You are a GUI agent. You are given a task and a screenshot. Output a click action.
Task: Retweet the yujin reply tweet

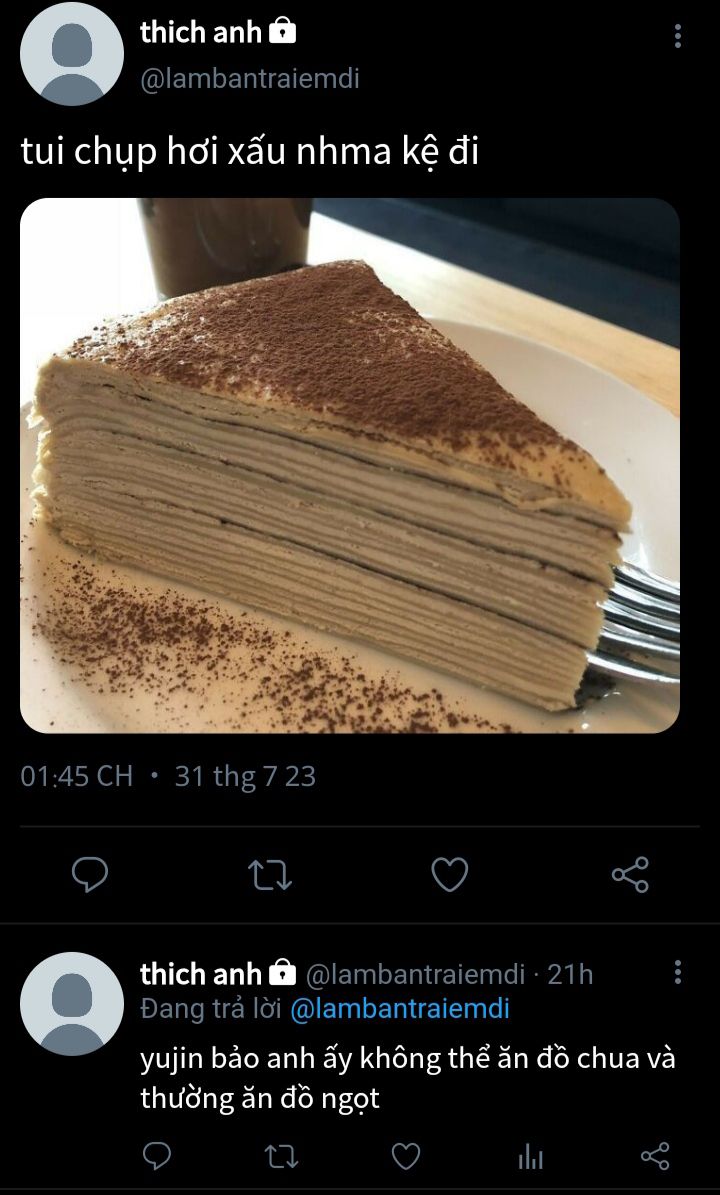pyautogui.click(x=280, y=1157)
